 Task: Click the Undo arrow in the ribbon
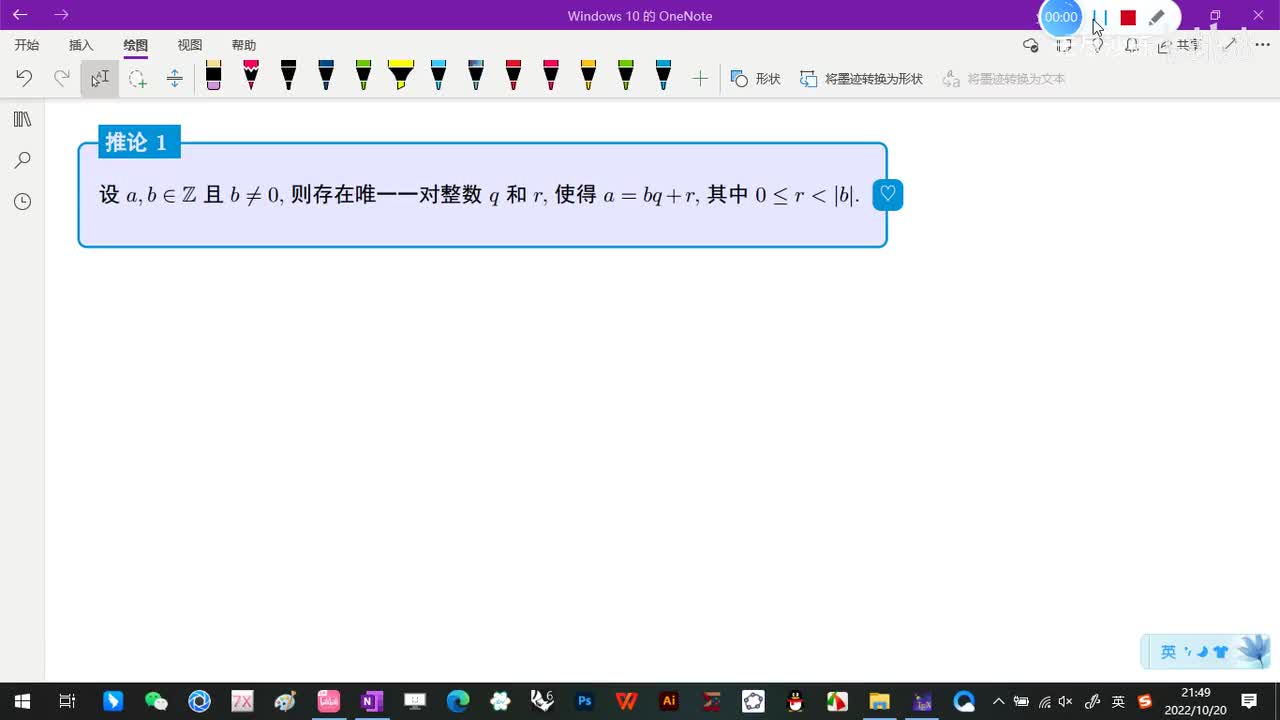pyautogui.click(x=24, y=78)
